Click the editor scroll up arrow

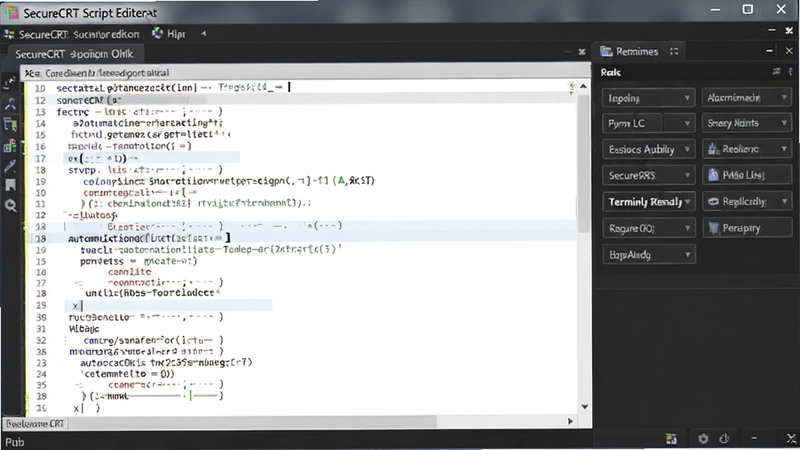coord(583,86)
